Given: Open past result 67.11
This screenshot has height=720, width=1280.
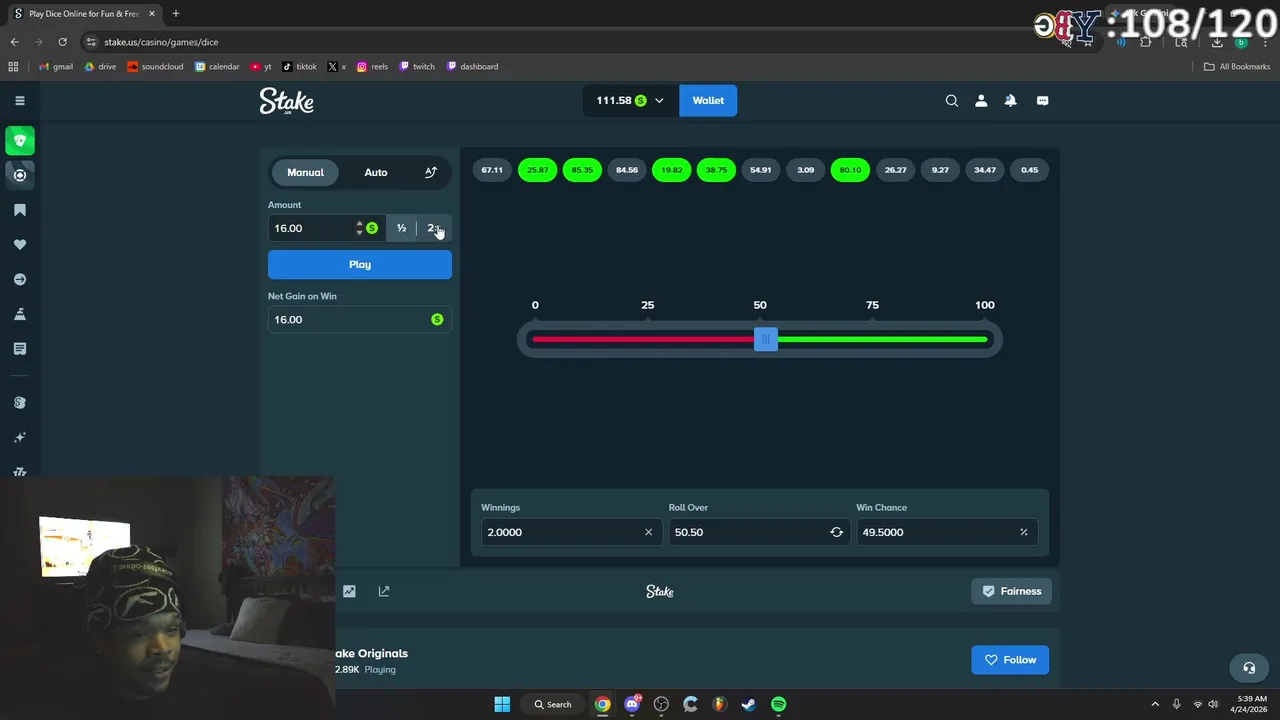Looking at the screenshot, I should (492, 170).
